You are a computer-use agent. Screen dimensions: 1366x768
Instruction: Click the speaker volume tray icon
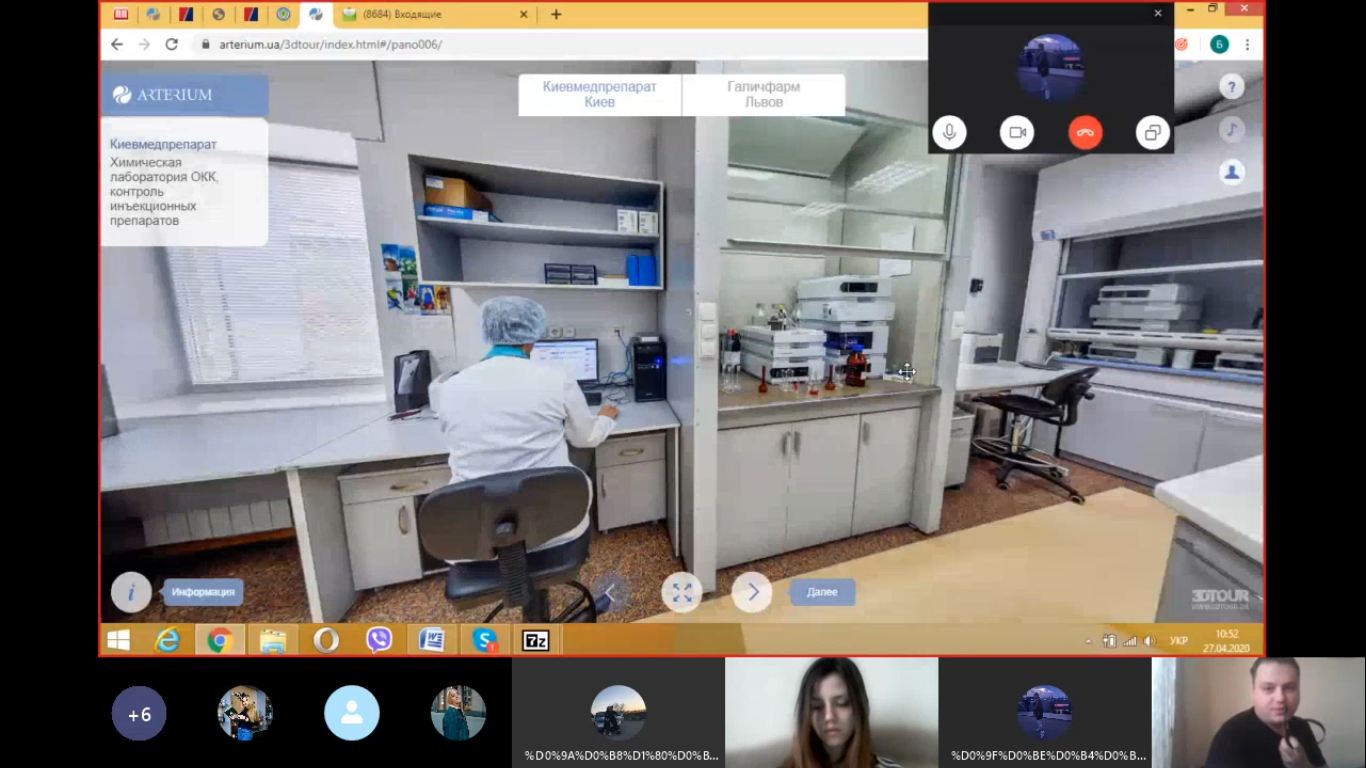1149,641
